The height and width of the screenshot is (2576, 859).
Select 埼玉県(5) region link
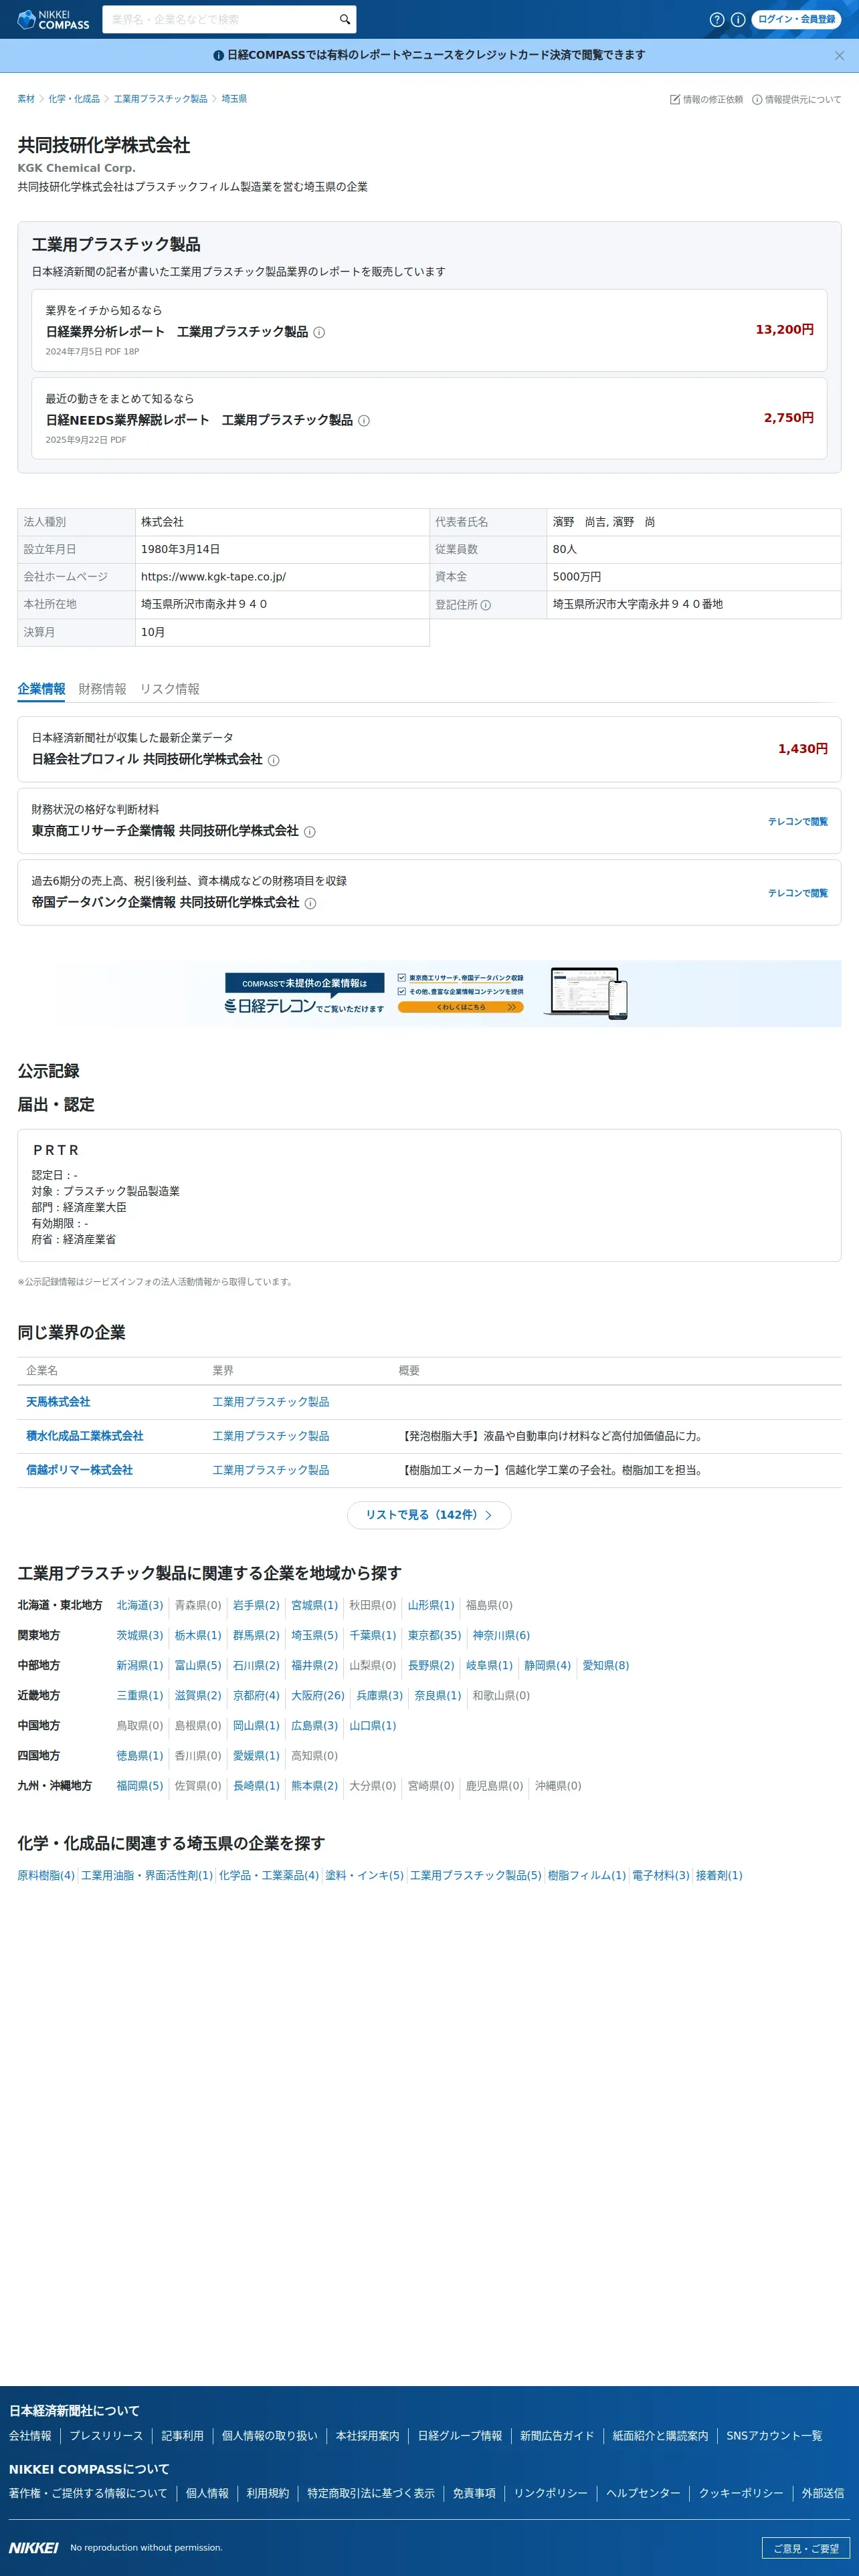[x=315, y=1635]
